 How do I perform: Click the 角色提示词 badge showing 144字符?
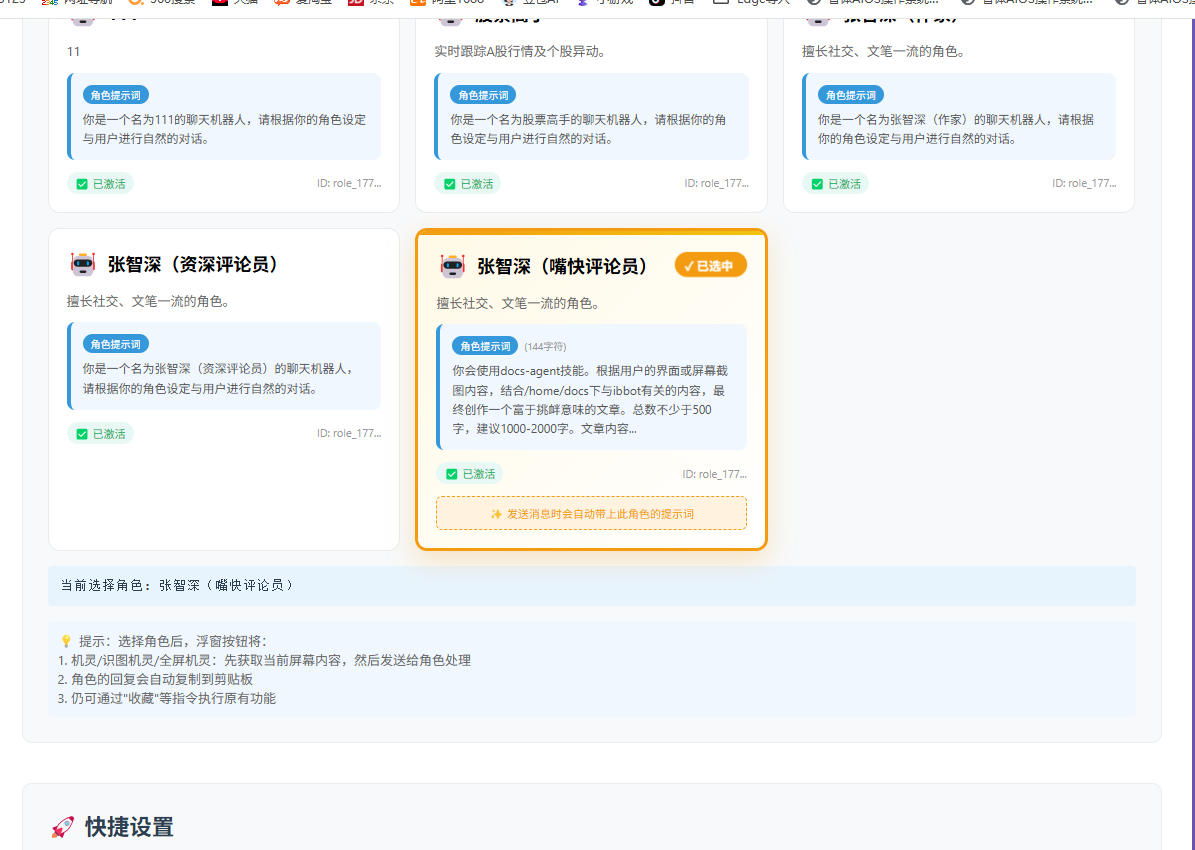tap(487, 345)
